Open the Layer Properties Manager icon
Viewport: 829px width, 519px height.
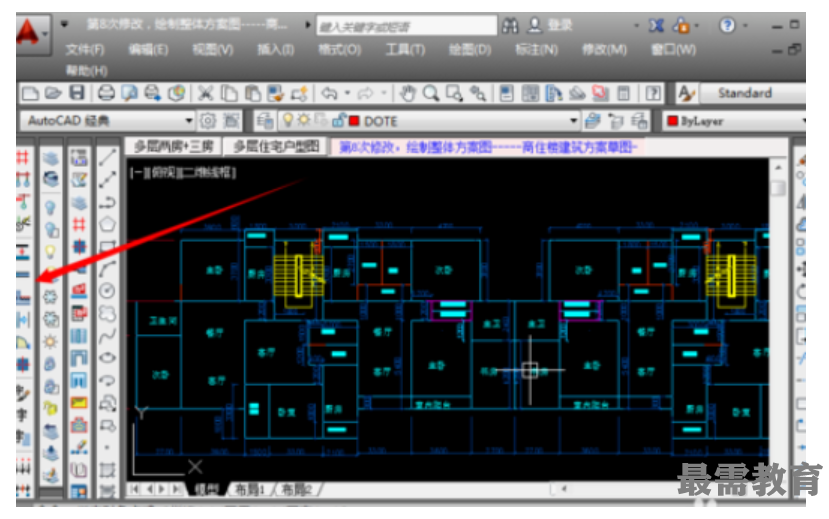coord(264,121)
